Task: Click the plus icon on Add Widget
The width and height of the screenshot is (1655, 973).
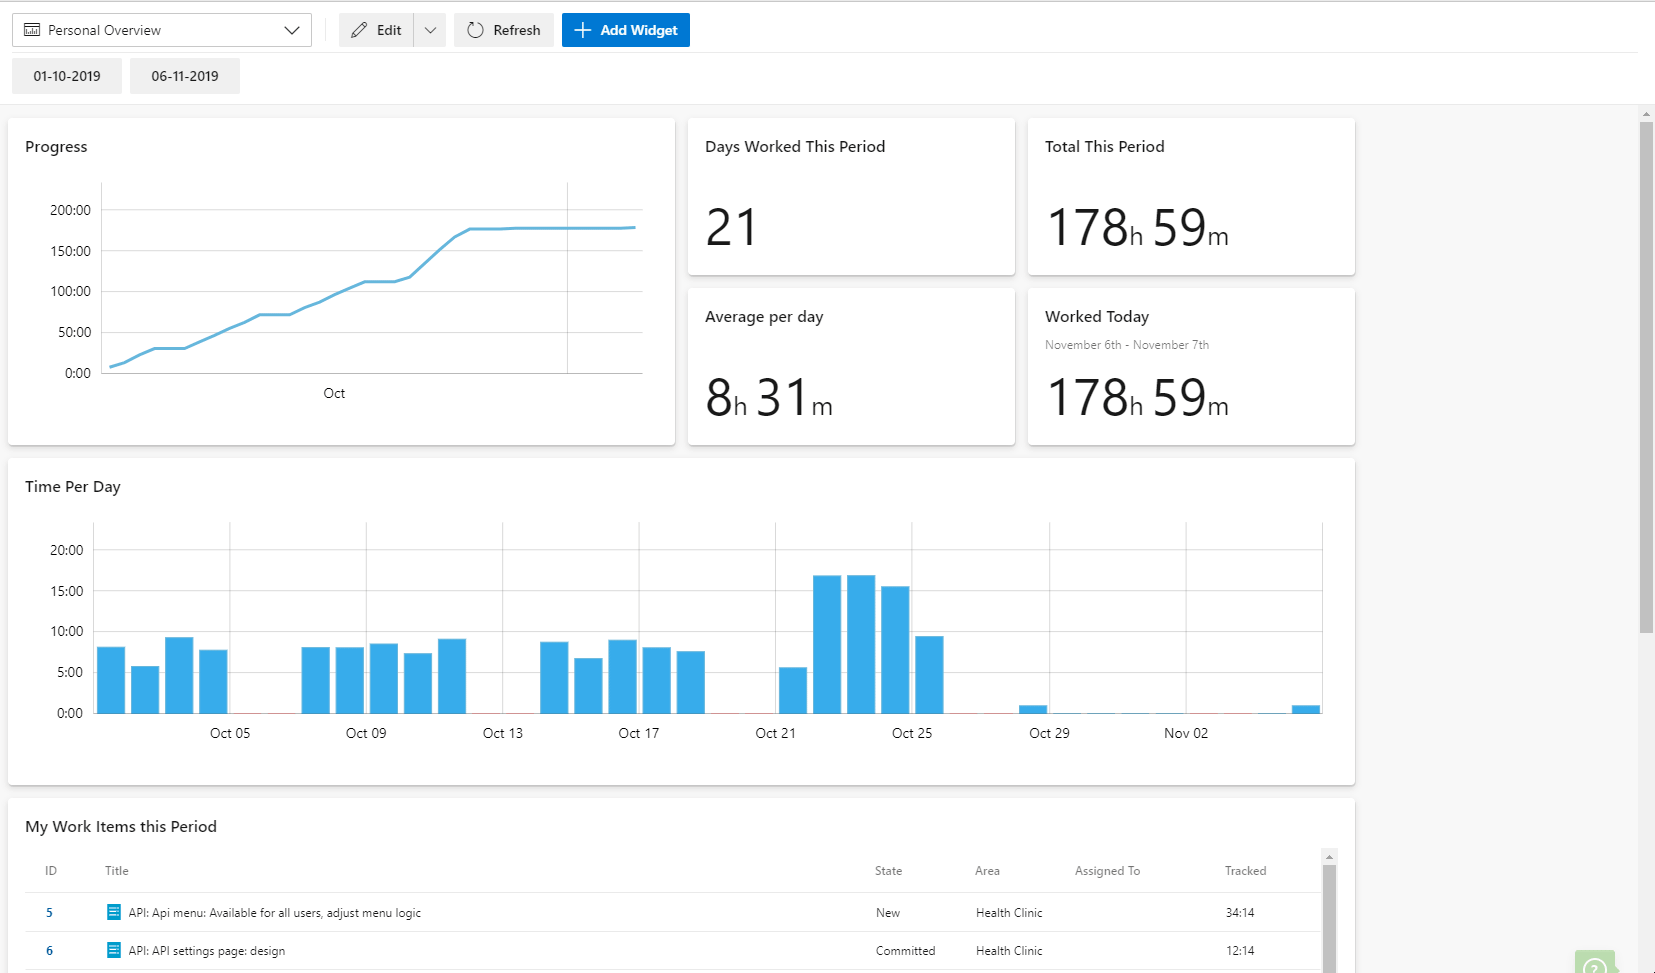Action: 583,30
